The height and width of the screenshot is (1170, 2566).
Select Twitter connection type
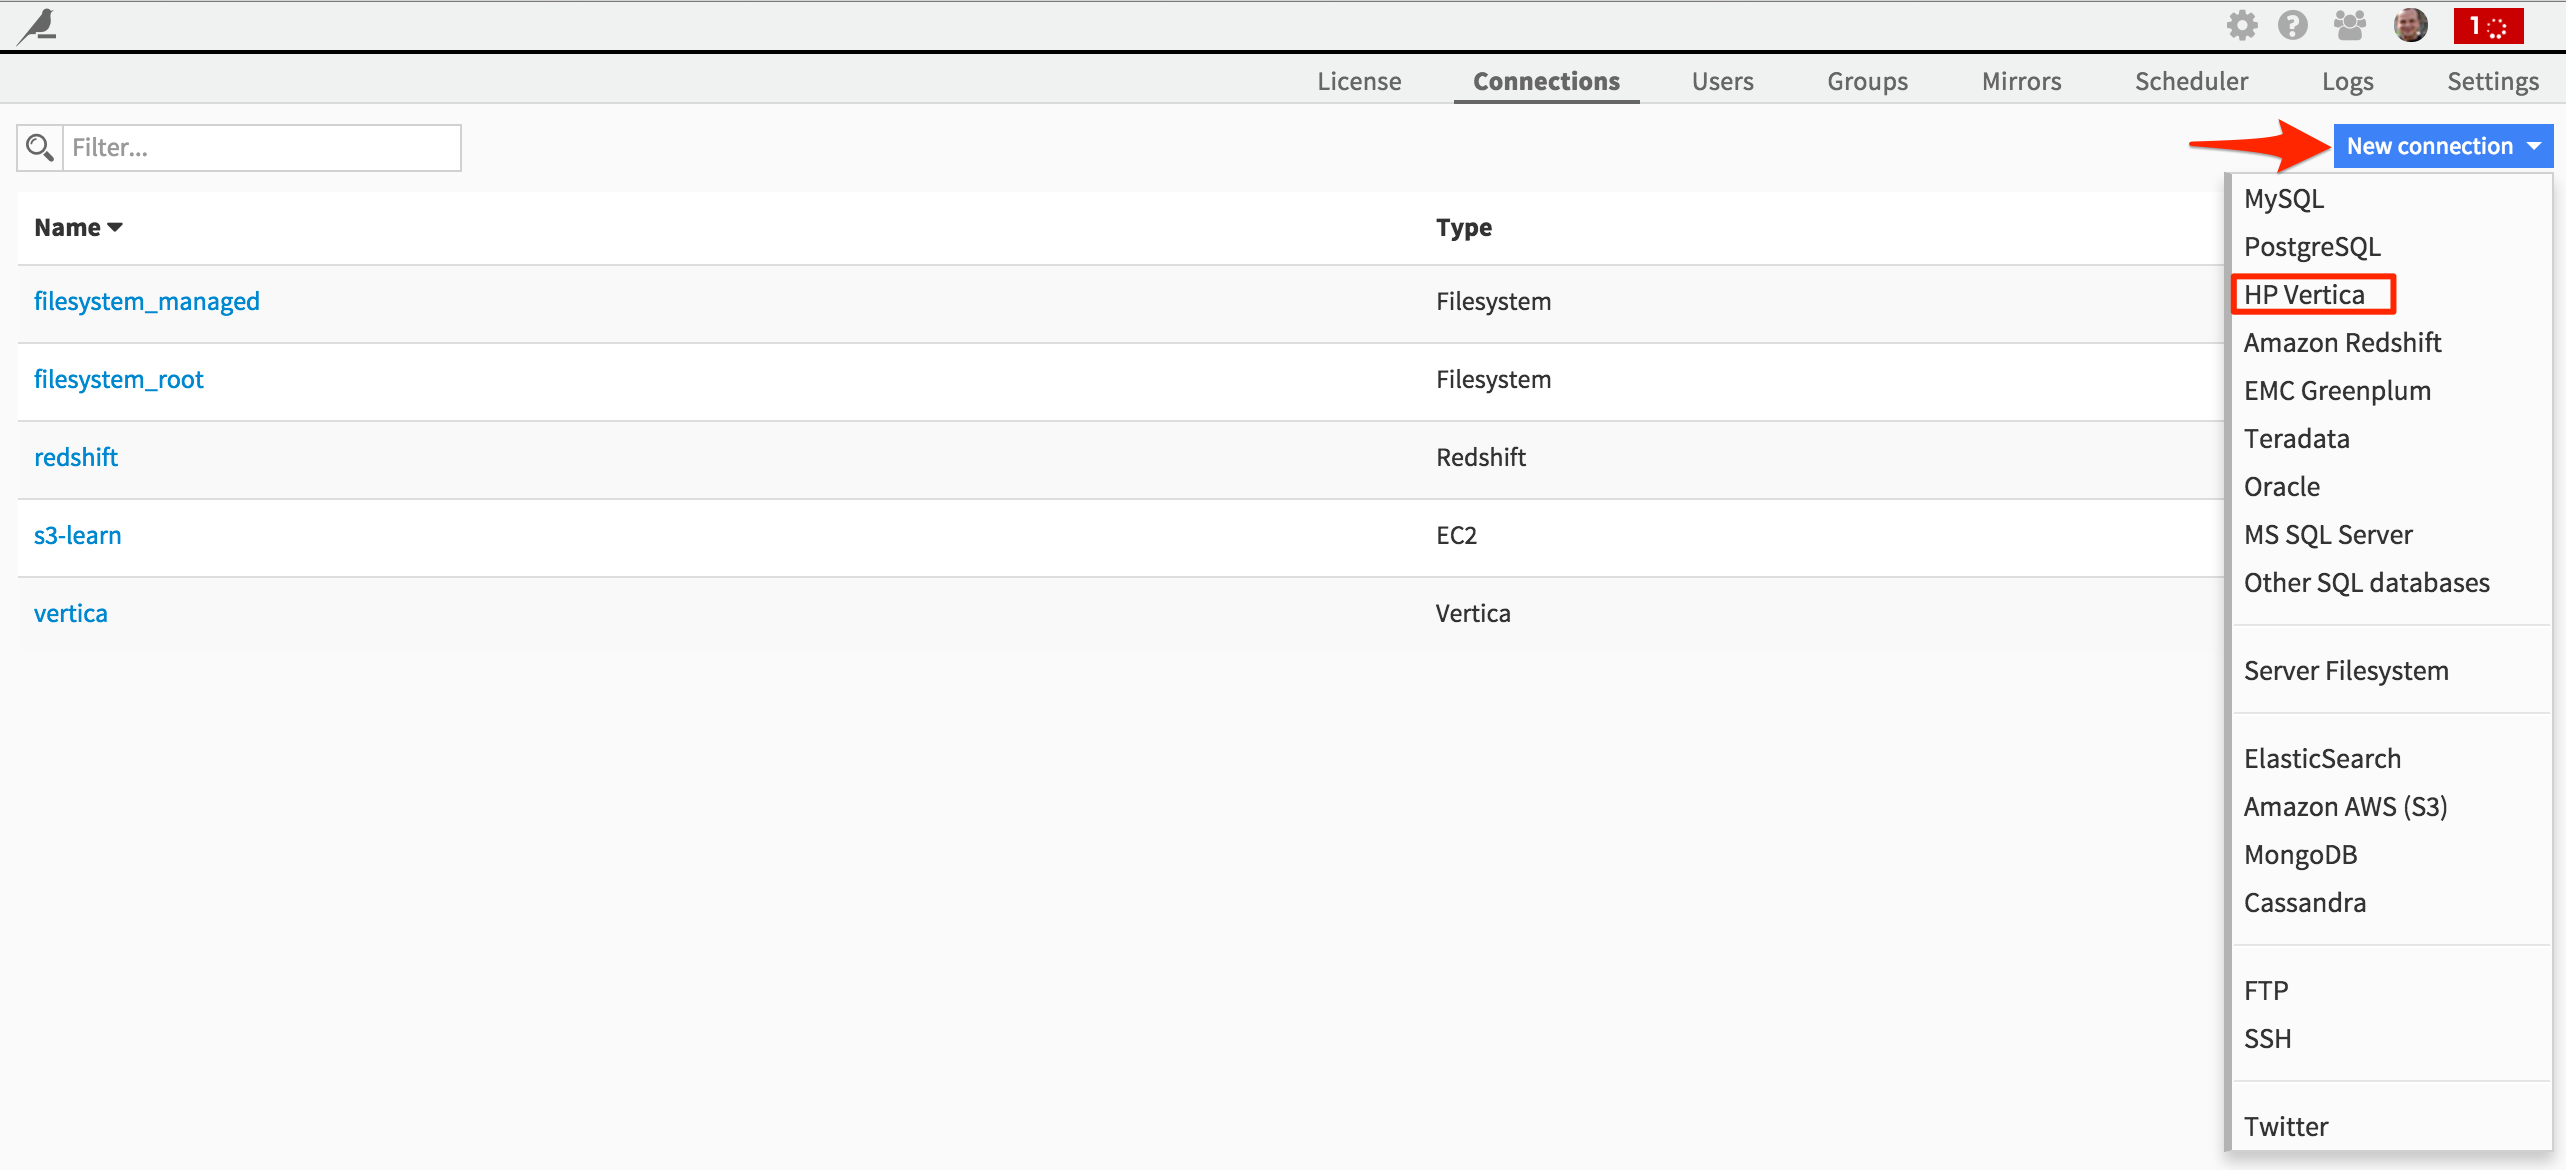coord(2286,1127)
